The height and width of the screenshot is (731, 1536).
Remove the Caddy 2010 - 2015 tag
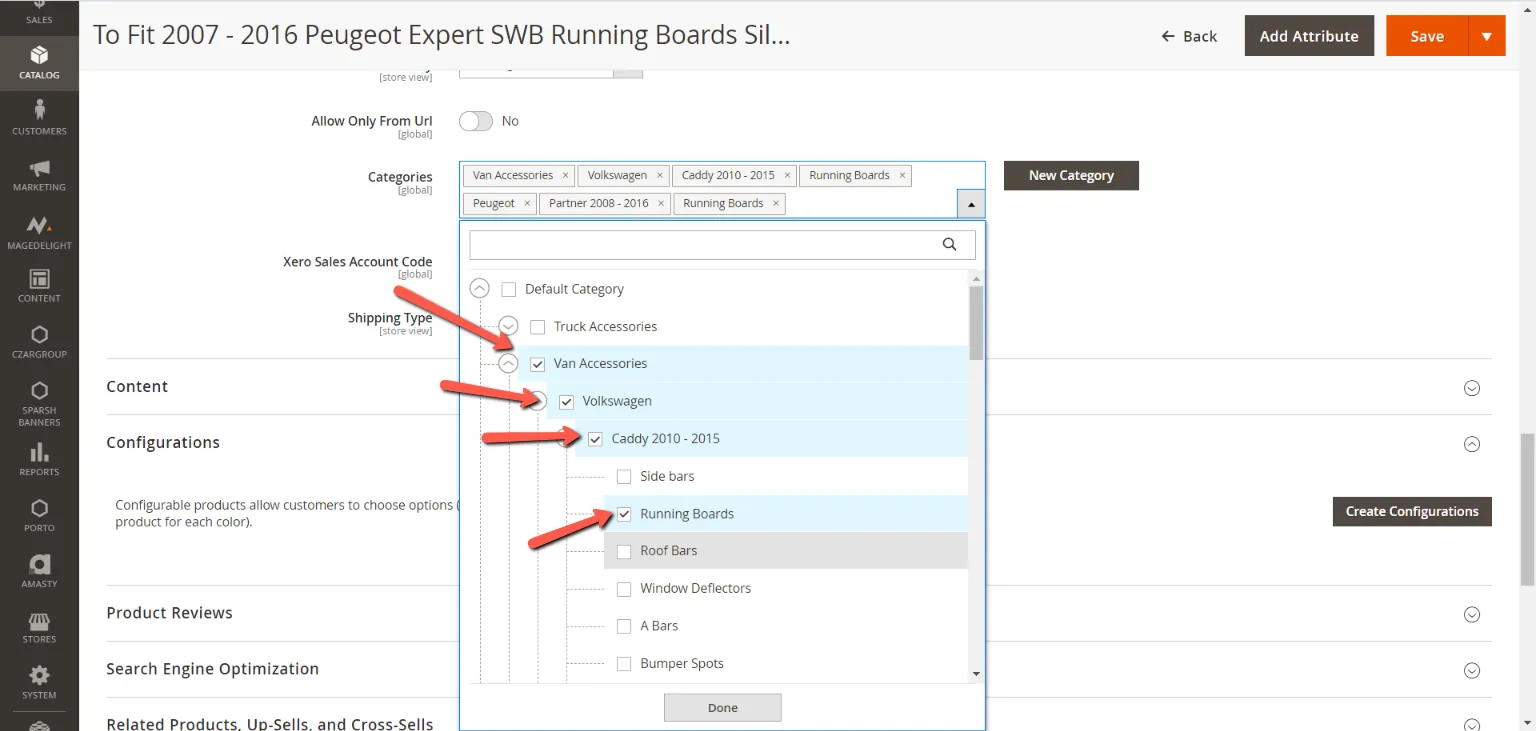(x=787, y=175)
